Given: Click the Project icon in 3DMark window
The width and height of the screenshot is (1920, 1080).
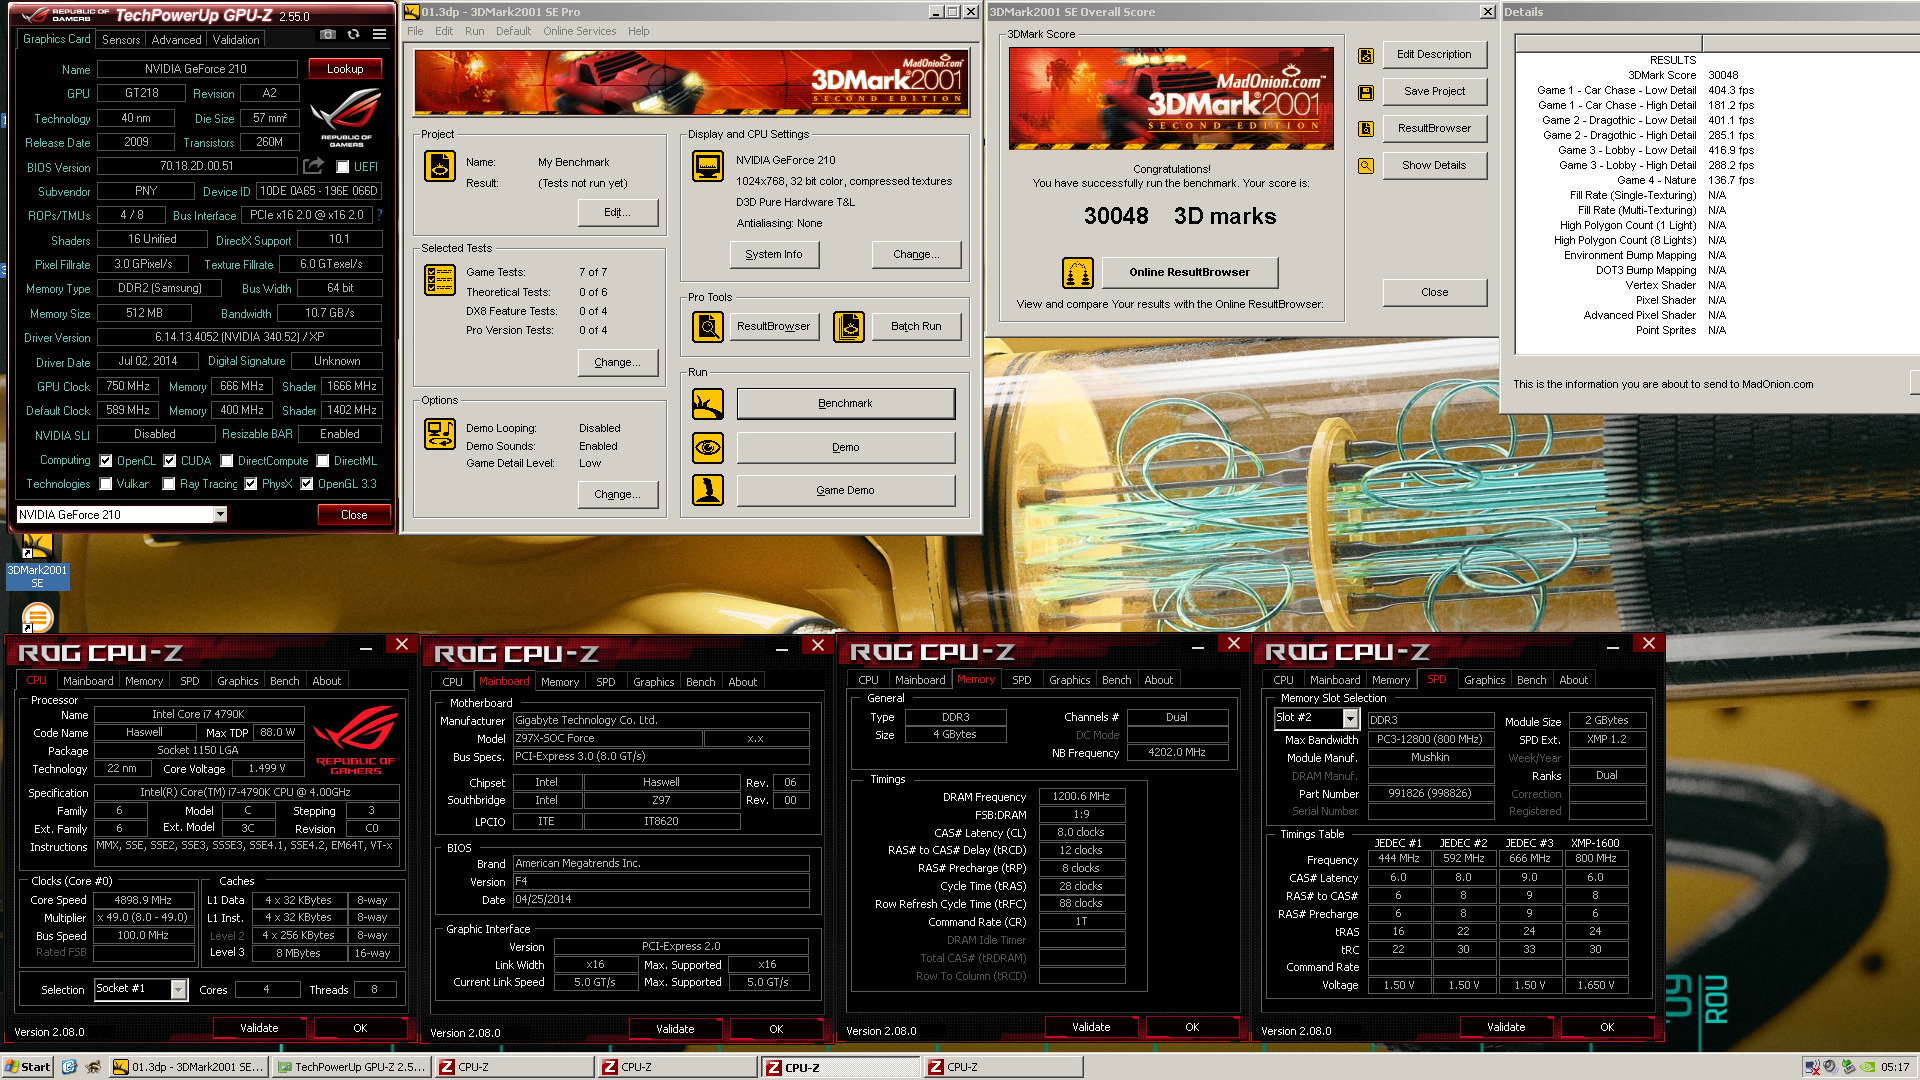Looking at the screenshot, I should [x=440, y=166].
